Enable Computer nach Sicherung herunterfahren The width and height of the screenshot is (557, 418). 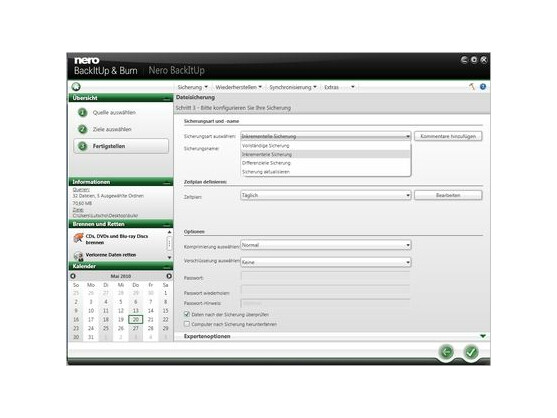[x=187, y=324]
